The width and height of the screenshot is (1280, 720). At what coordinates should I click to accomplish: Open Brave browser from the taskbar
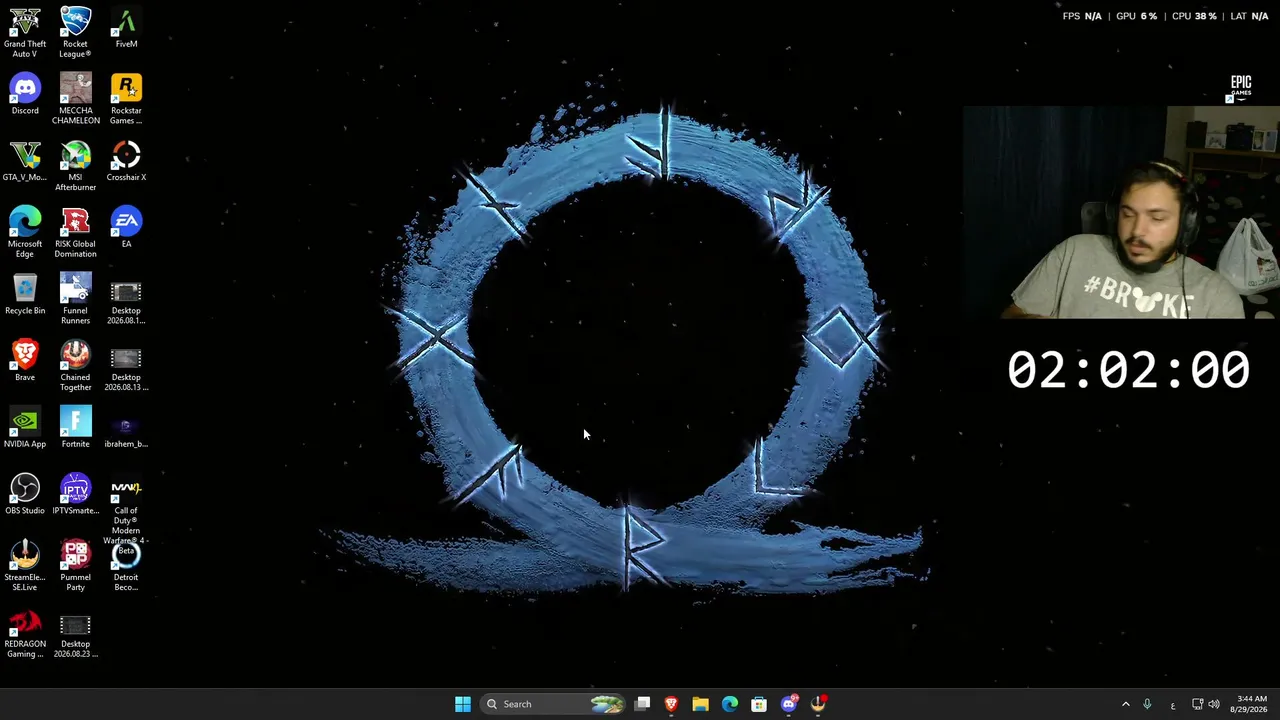(672, 704)
